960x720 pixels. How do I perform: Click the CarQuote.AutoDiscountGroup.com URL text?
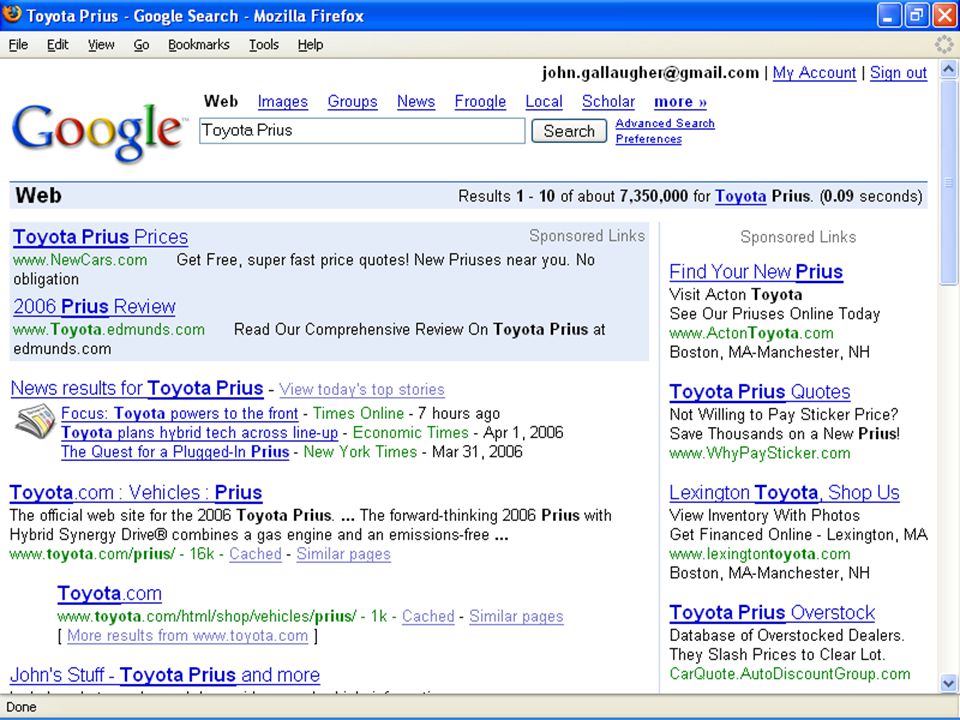point(790,674)
